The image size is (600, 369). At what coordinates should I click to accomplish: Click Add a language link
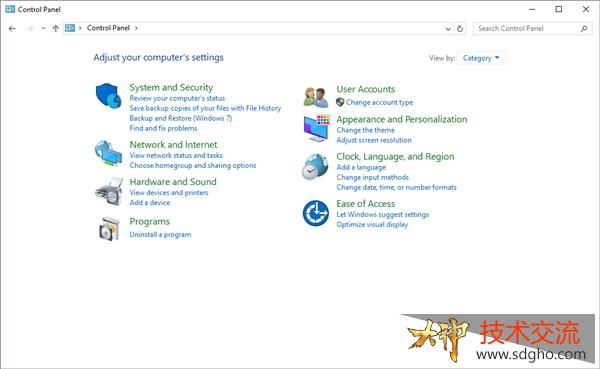coord(361,167)
